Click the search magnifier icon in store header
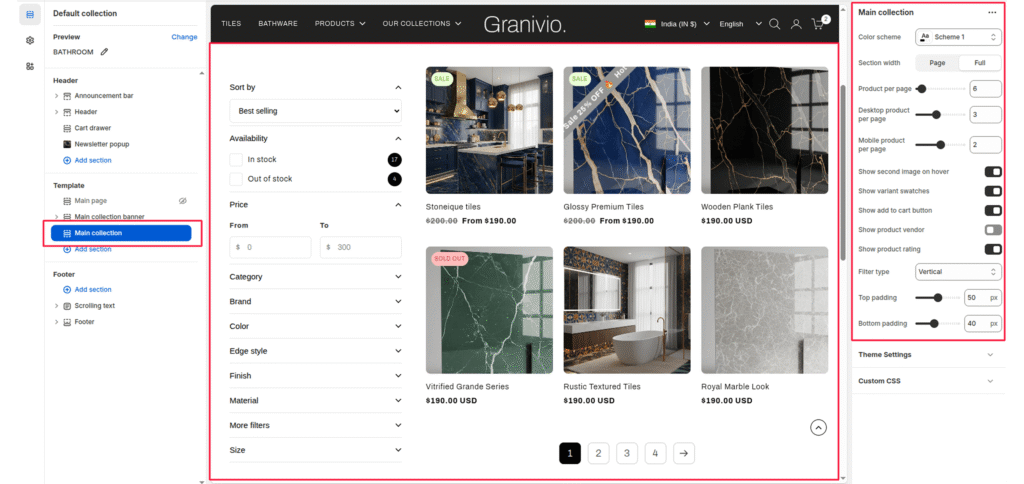Viewport: 1024px width, 484px height. (774, 24)
